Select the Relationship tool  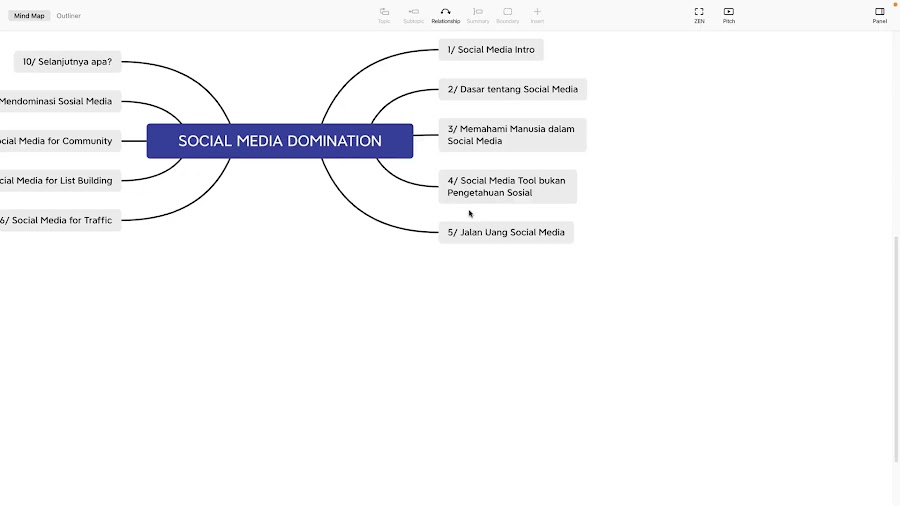pyautogui.click(x=445, y=15)
